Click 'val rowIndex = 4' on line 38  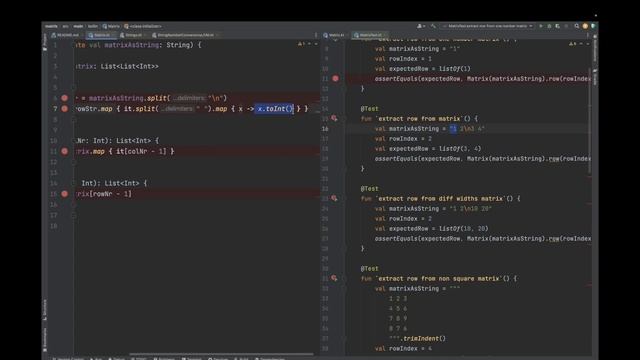[x=403, y=349]
